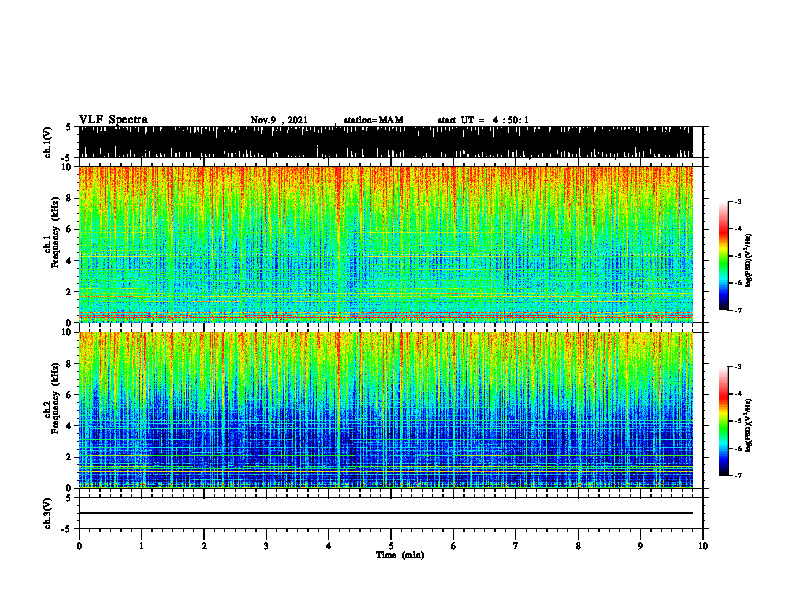
Task: Click the "8" kHz tick on ch.1 axis
Action: click(x=70, y=198)
